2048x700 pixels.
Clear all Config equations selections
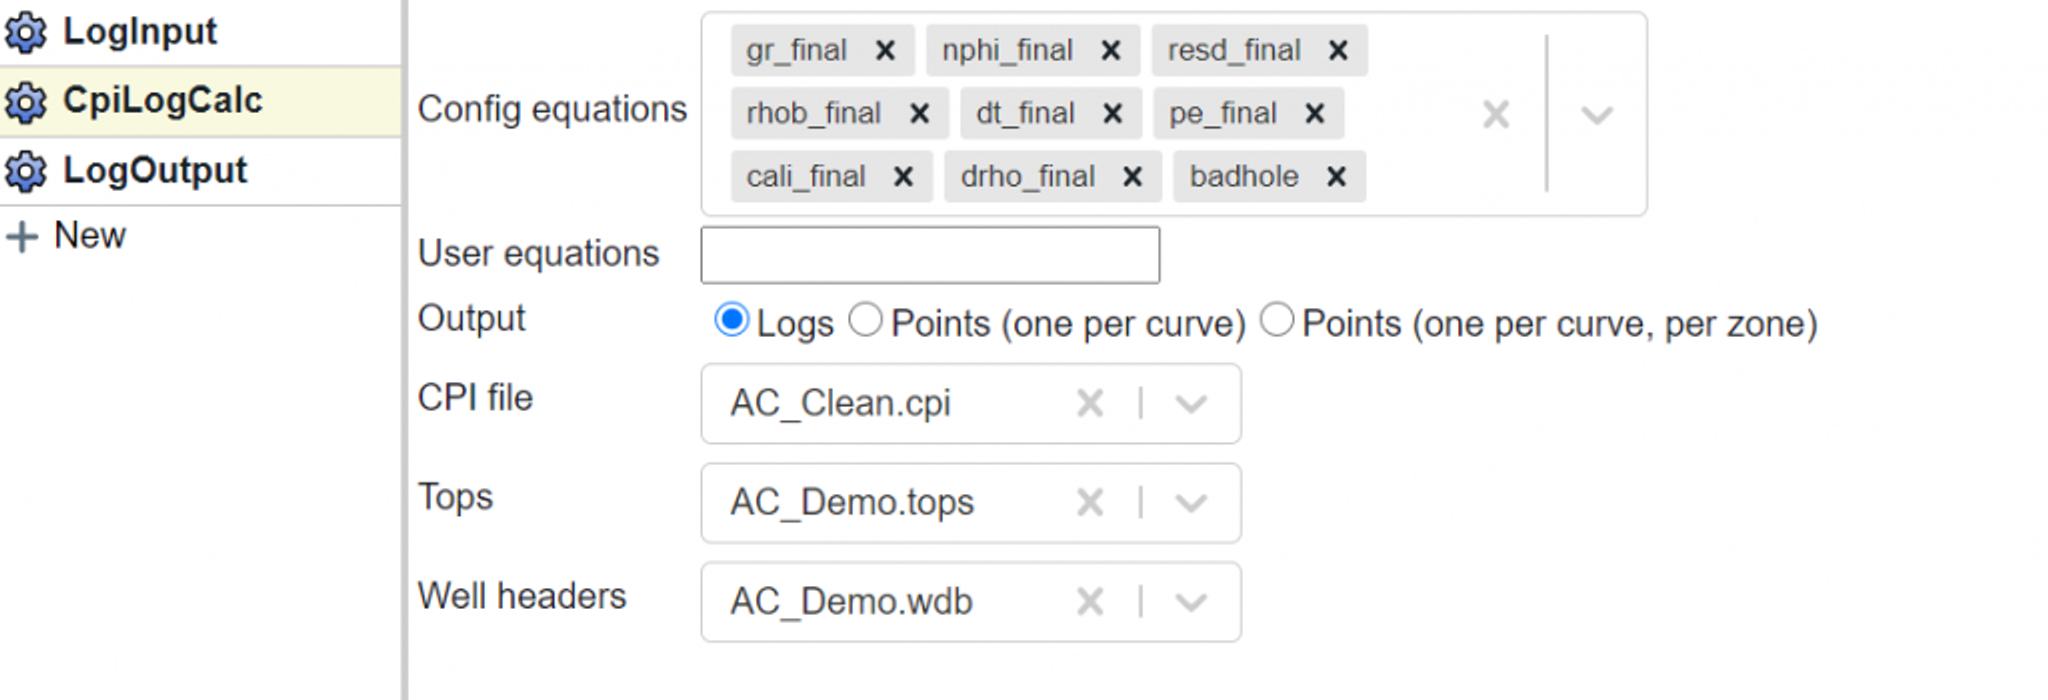pos(1496,115)
